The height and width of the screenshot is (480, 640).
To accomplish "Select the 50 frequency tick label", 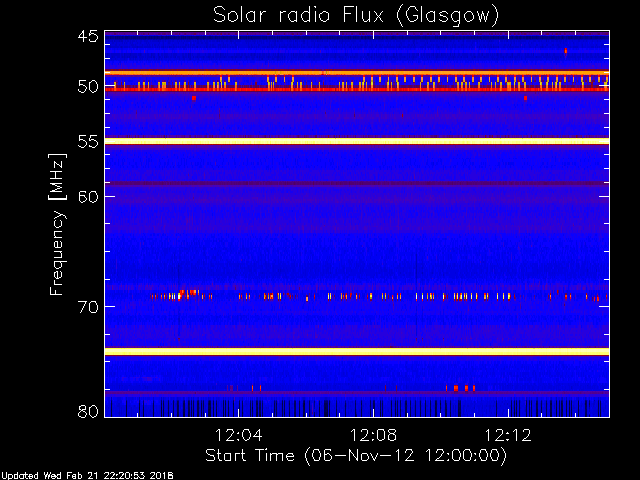I will coord(88,87).
